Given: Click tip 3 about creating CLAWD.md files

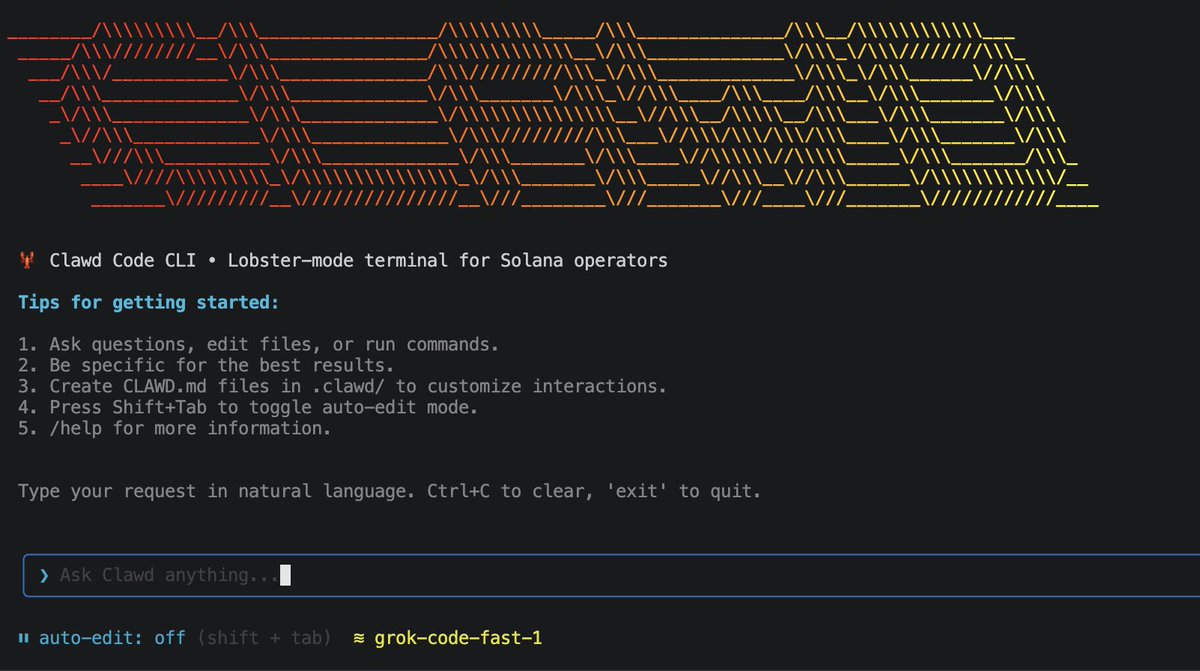Looking at the screenshot, I should (x=342, y=386).
